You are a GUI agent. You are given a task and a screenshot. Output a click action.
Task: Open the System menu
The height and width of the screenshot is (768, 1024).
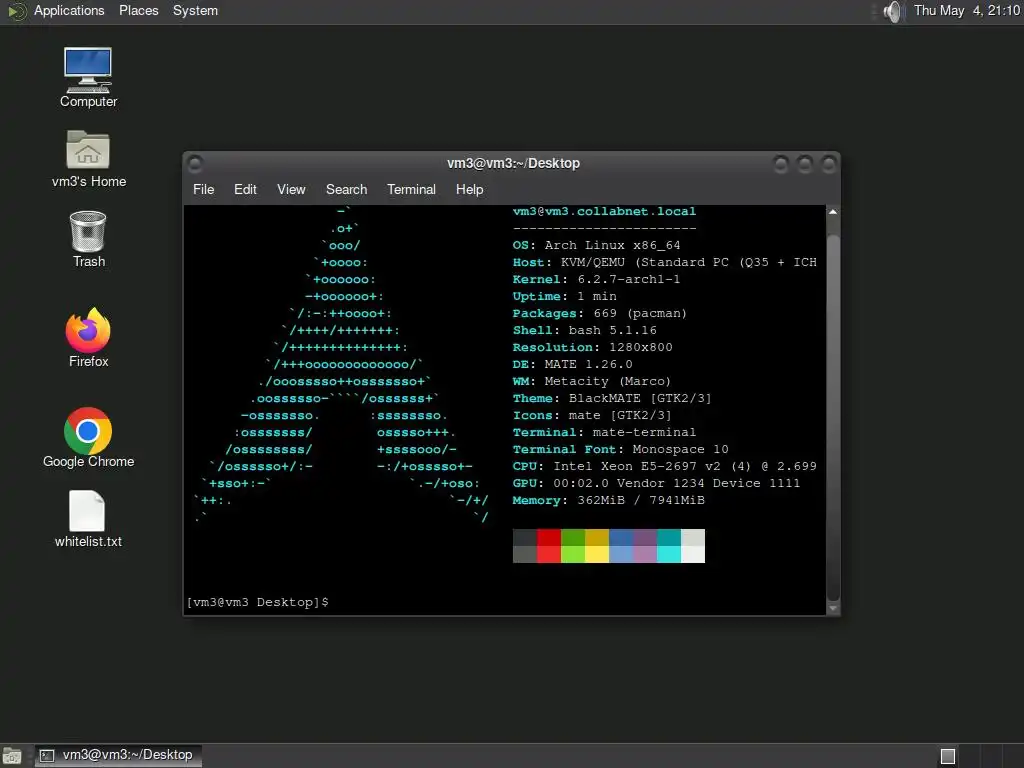pyautogui.click(x=195, y=11)
